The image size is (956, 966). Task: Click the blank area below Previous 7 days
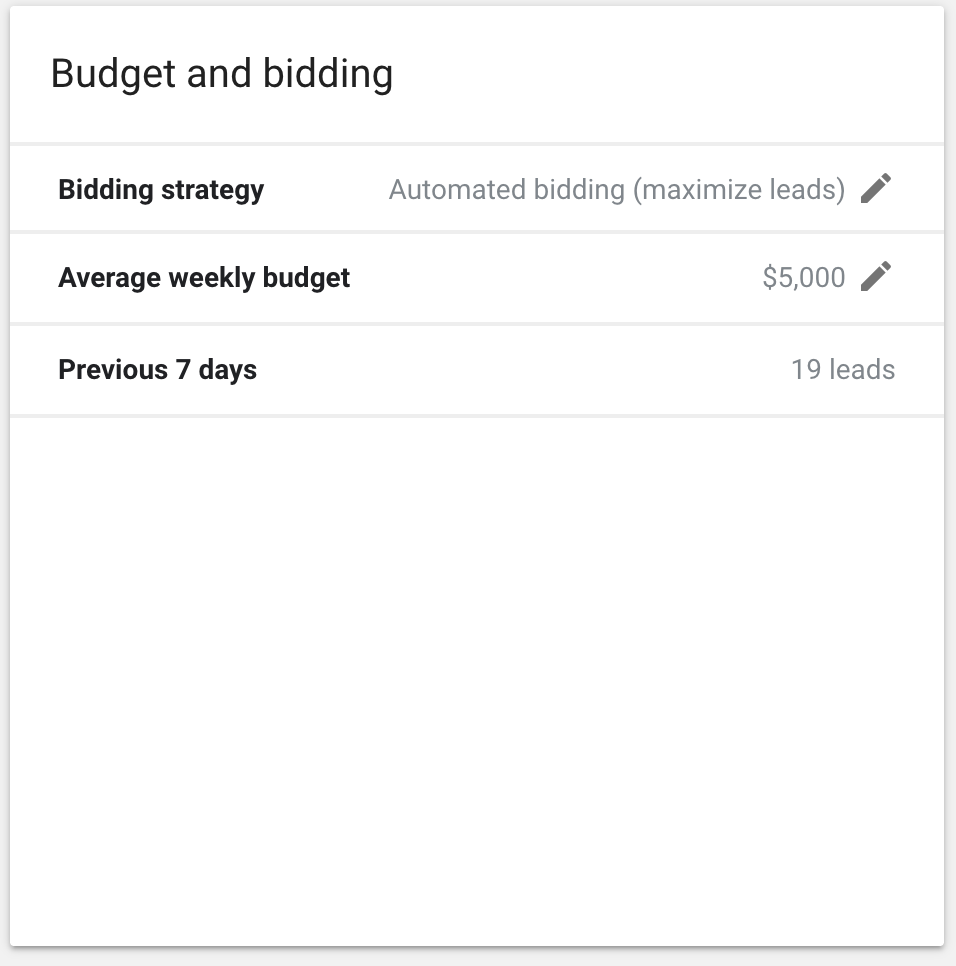tap(477, 680)
